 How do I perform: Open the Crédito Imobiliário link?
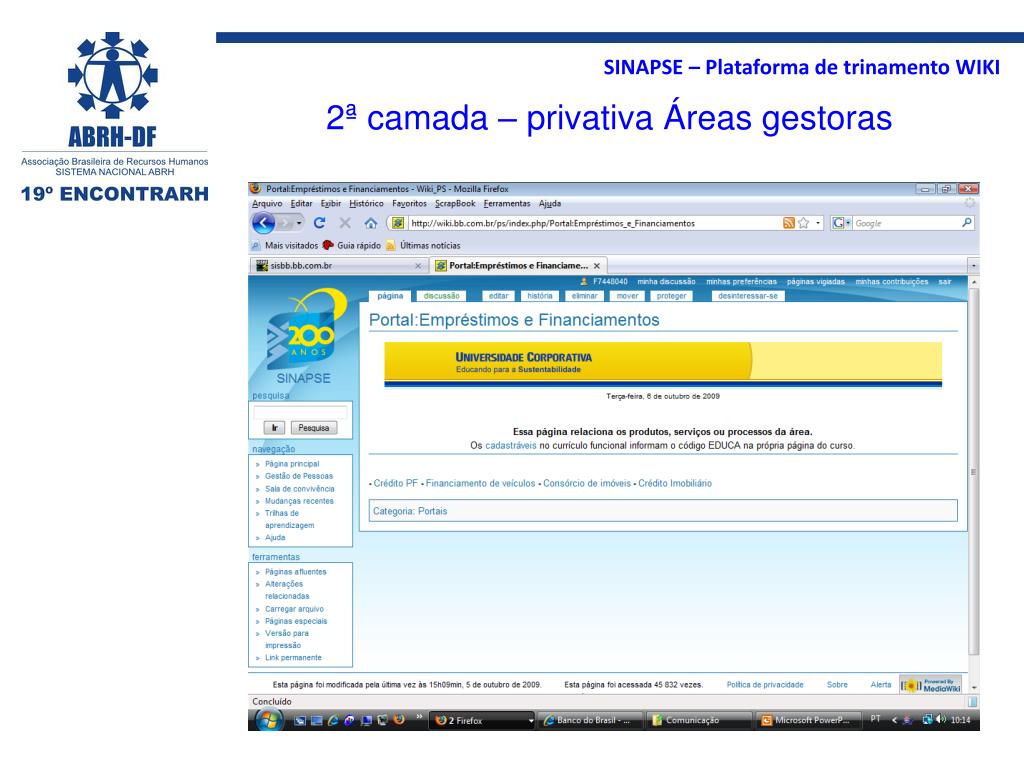click(675, 483)
